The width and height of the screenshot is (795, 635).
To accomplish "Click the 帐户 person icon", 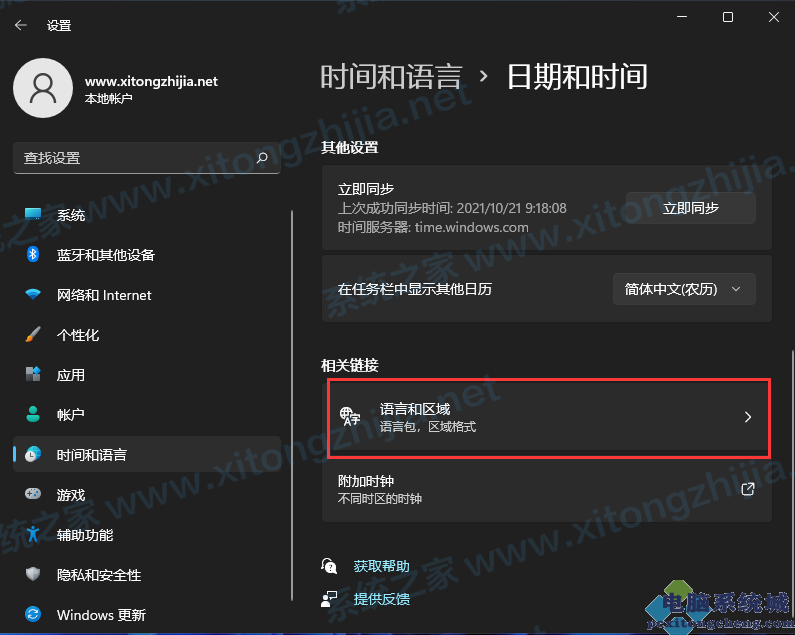I will [33, 414].
